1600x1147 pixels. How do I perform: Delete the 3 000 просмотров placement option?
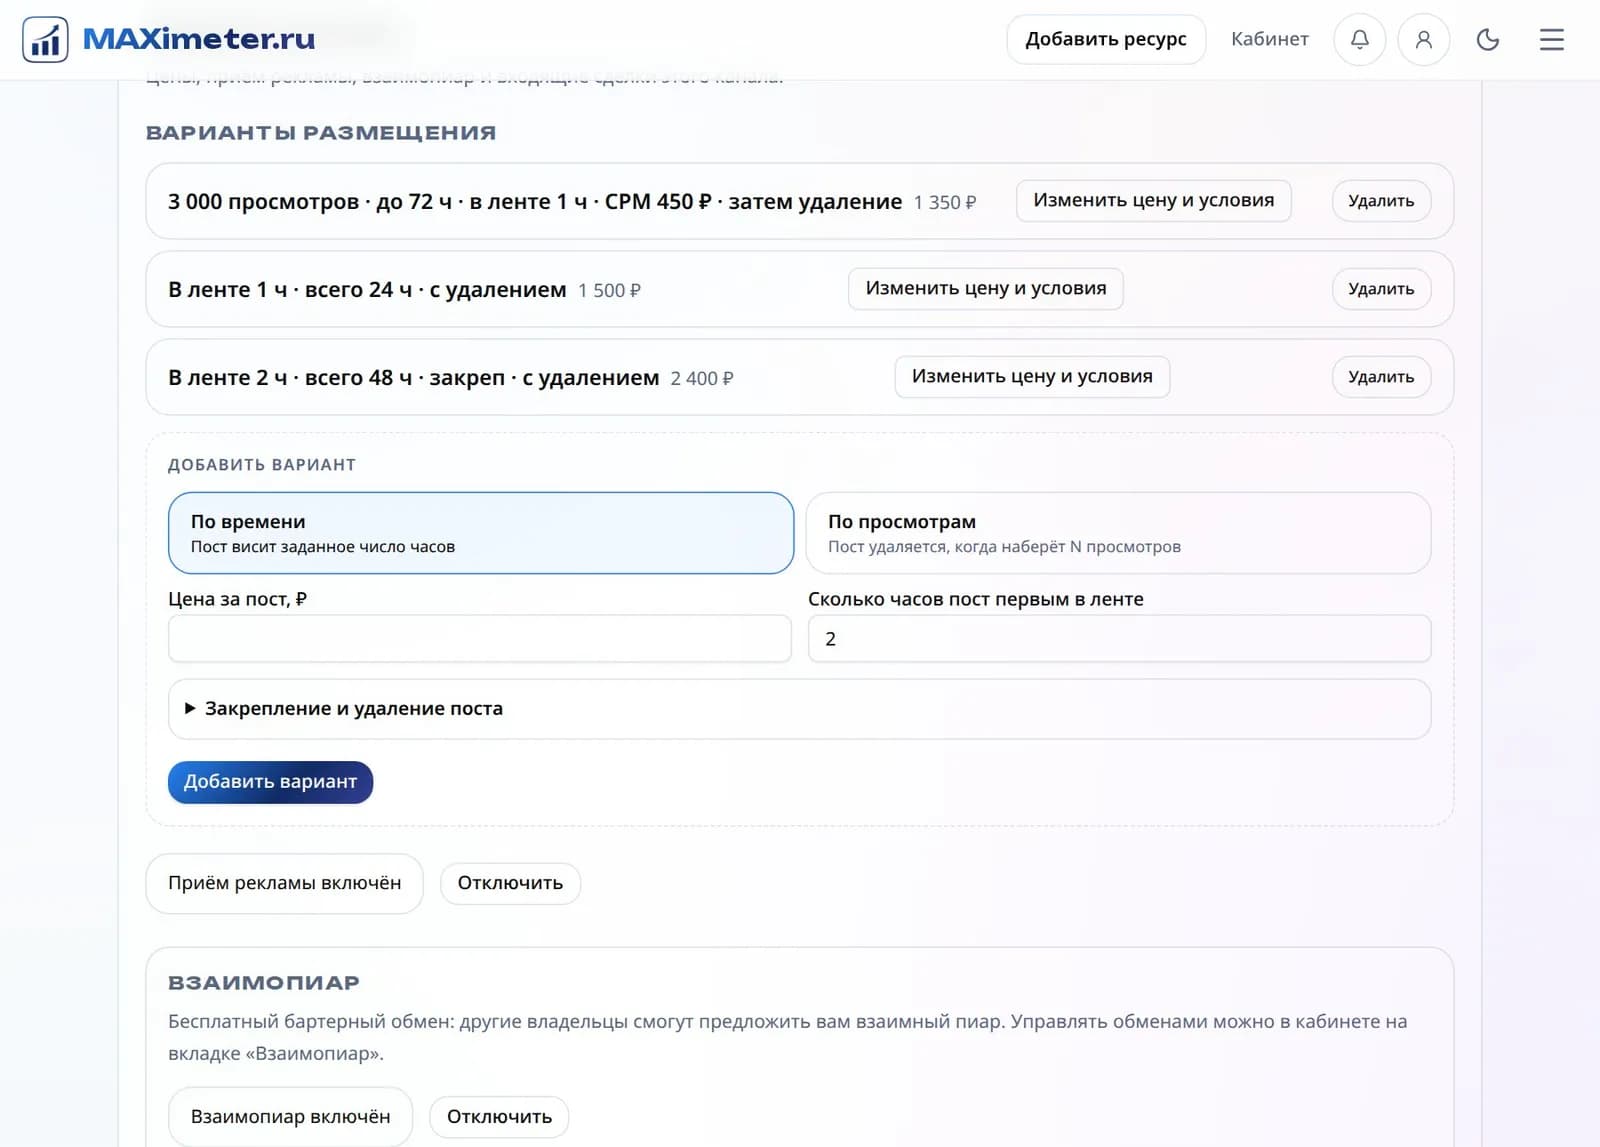point(1381,201)
